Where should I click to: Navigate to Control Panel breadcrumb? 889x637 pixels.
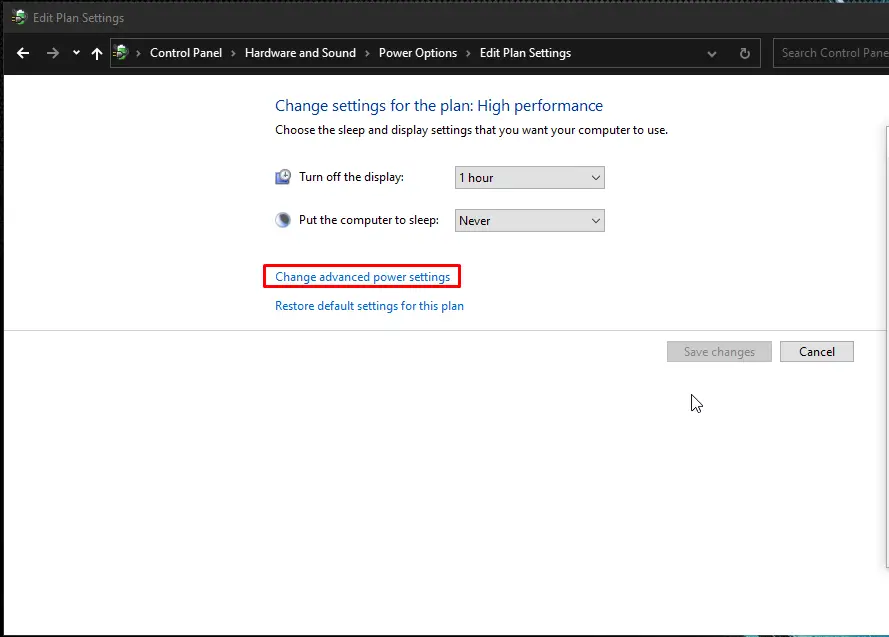[186, 53]
